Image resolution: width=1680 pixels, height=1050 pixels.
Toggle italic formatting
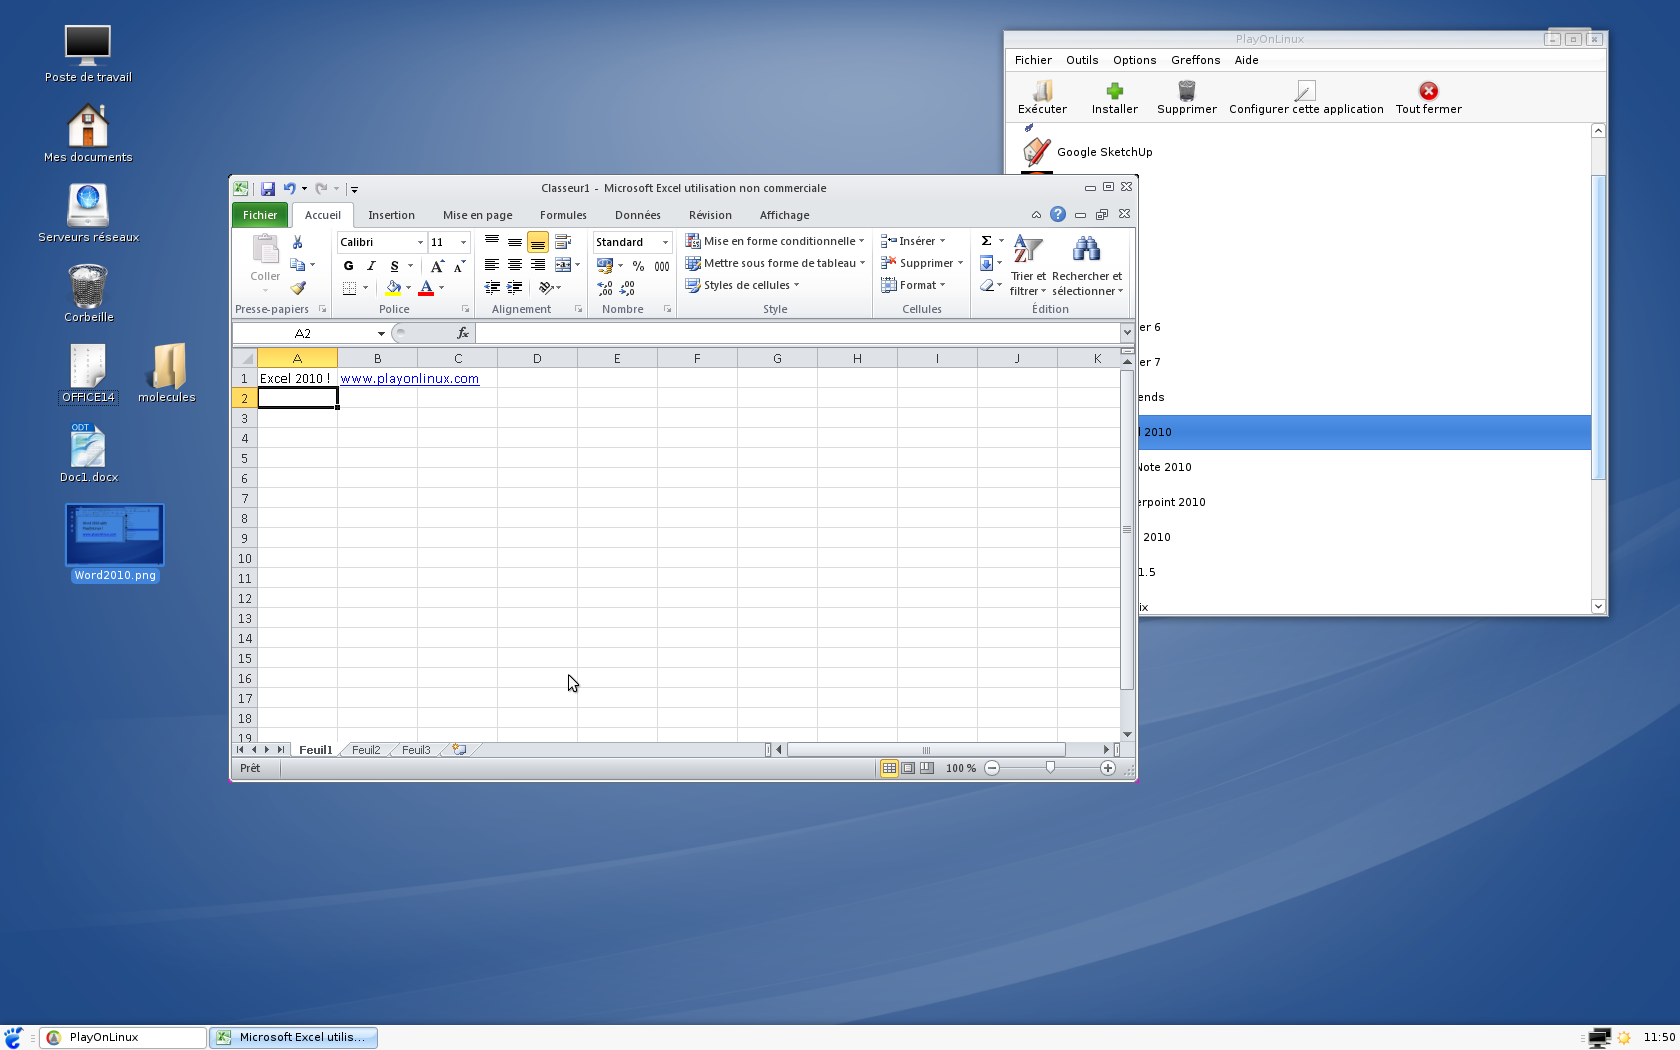coord(371,266)
